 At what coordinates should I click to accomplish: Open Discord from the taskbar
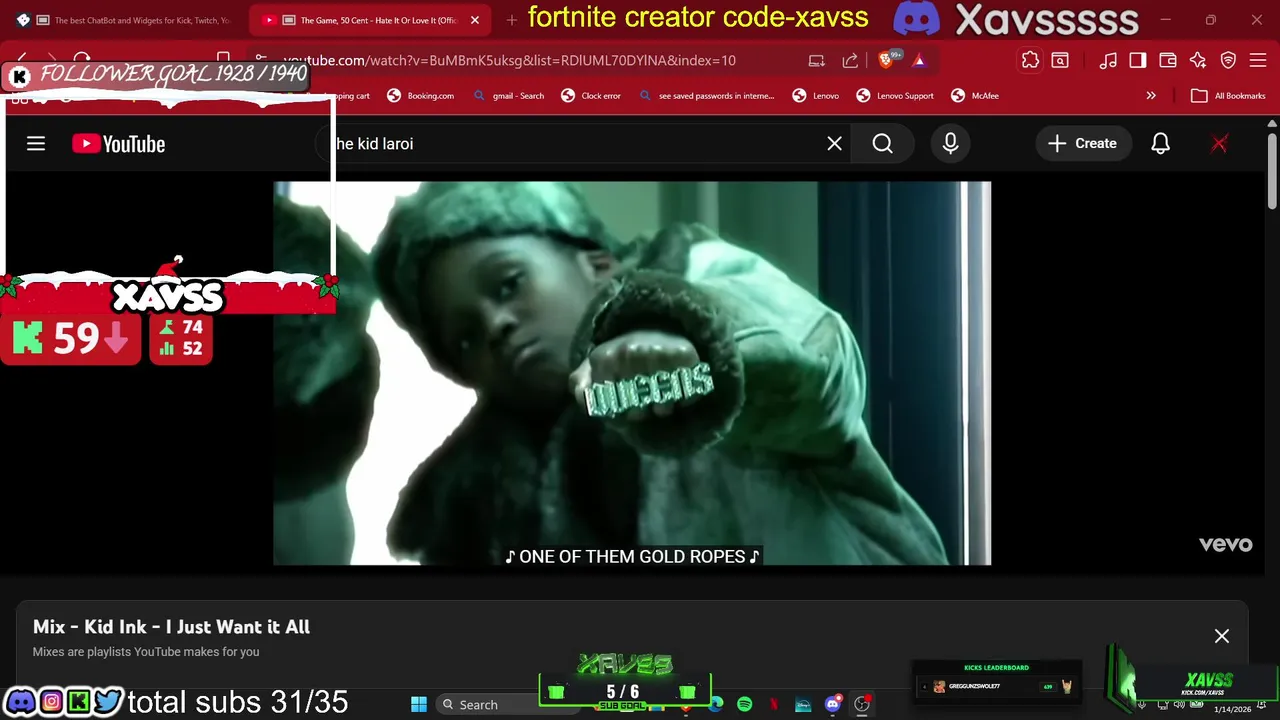[x=833, y=704]
